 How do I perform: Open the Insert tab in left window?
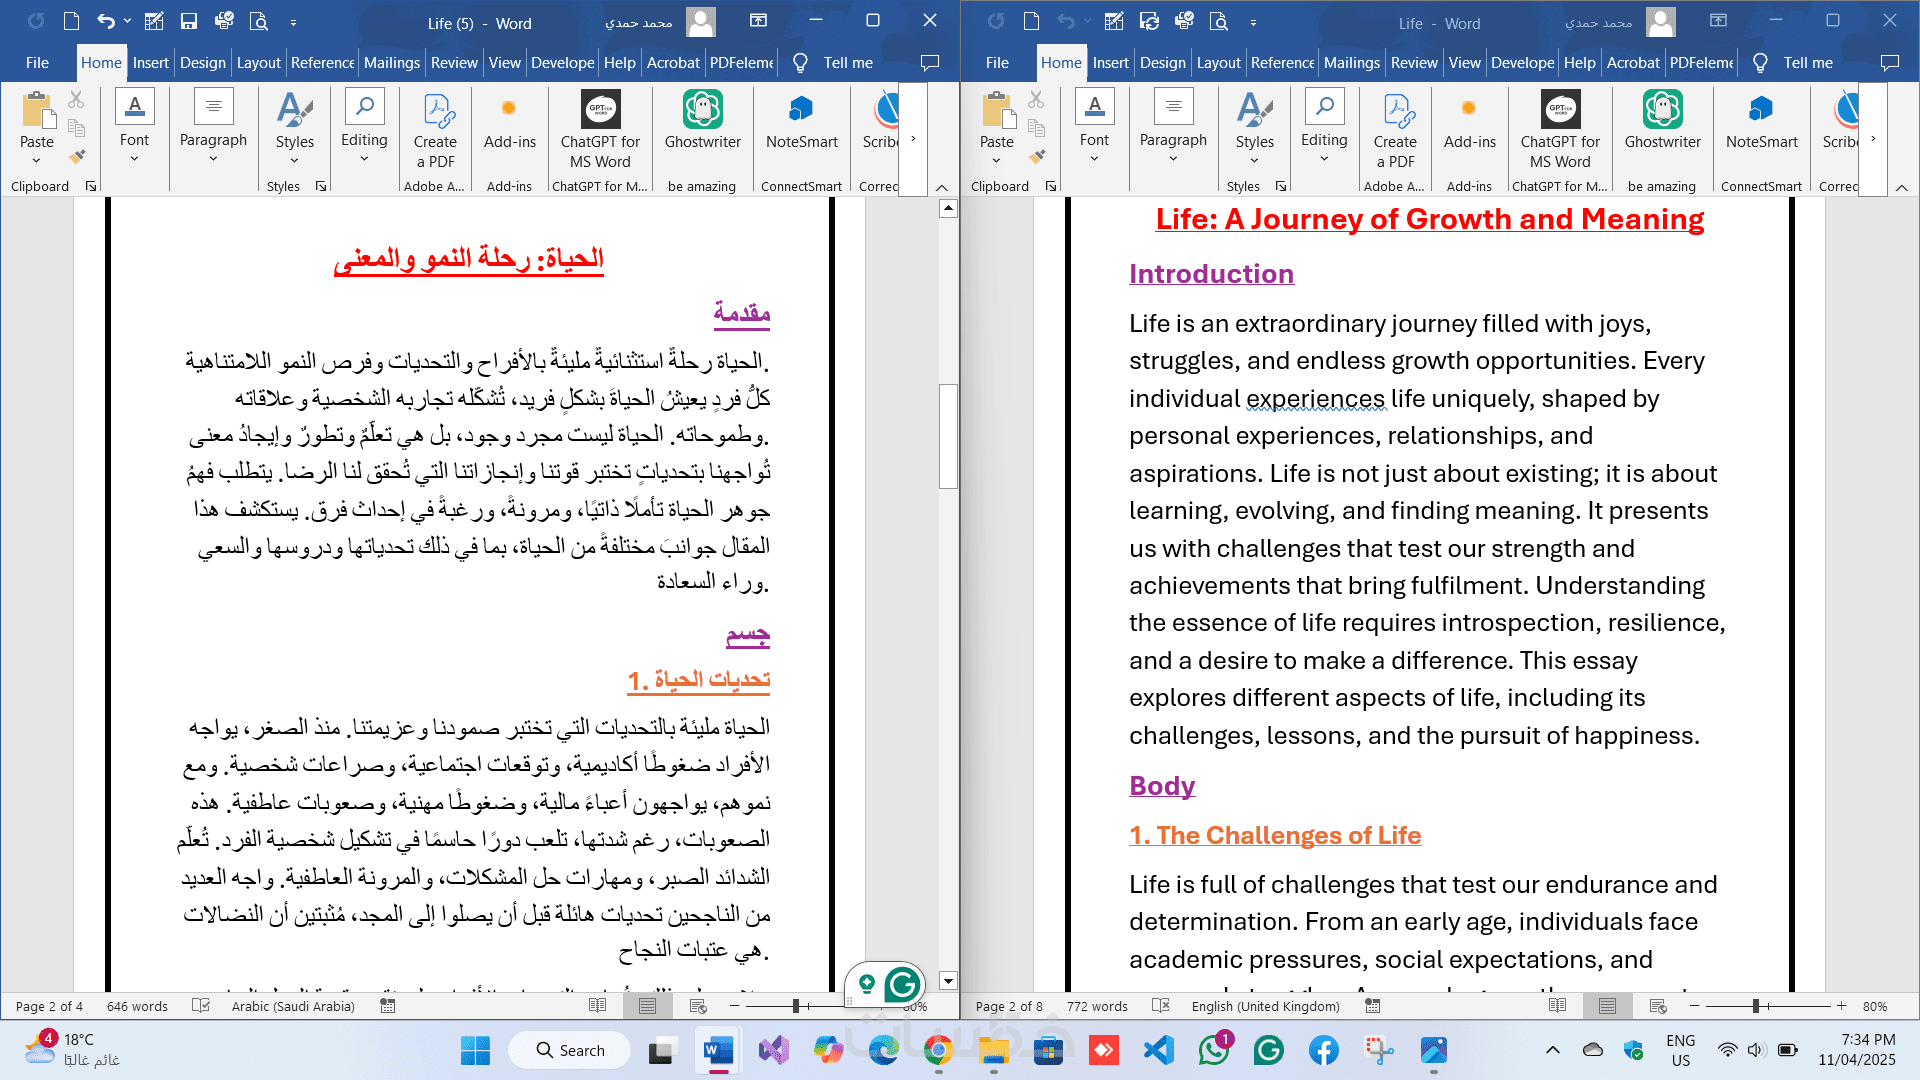[150, 62]
